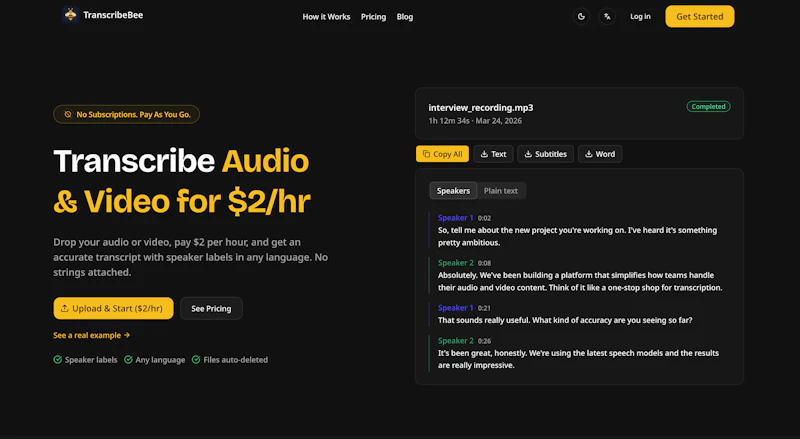The image size is (800, 439).
Task: Click the Upload & Start ($2/hr) button
Action: [113, 308]
